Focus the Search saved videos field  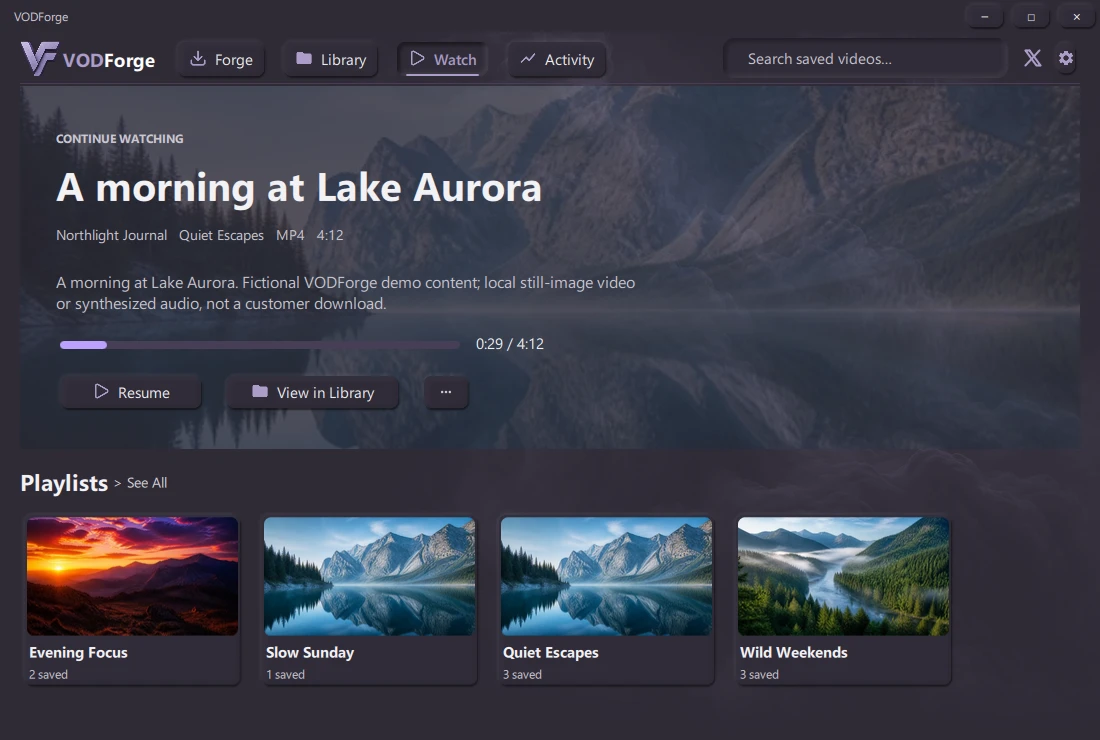tap(866, 59)
